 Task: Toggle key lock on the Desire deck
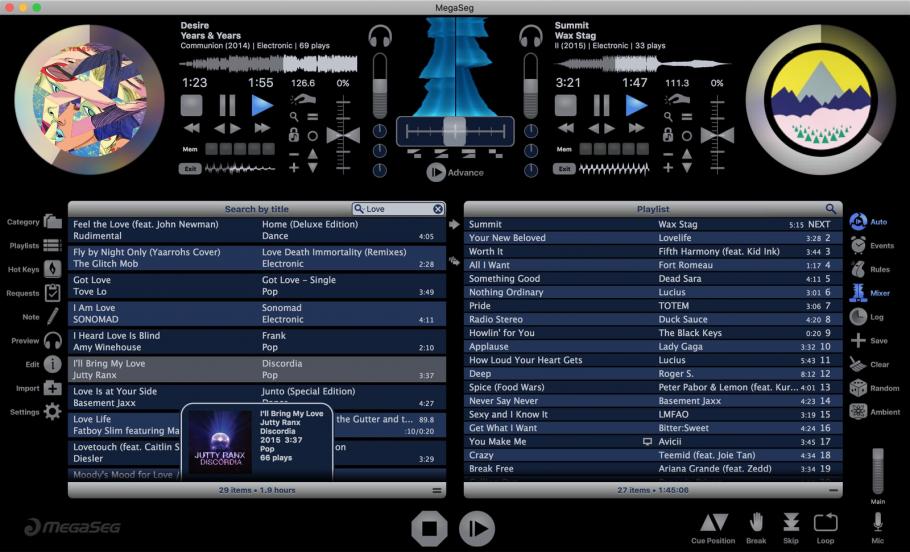[x=294, y=135]
